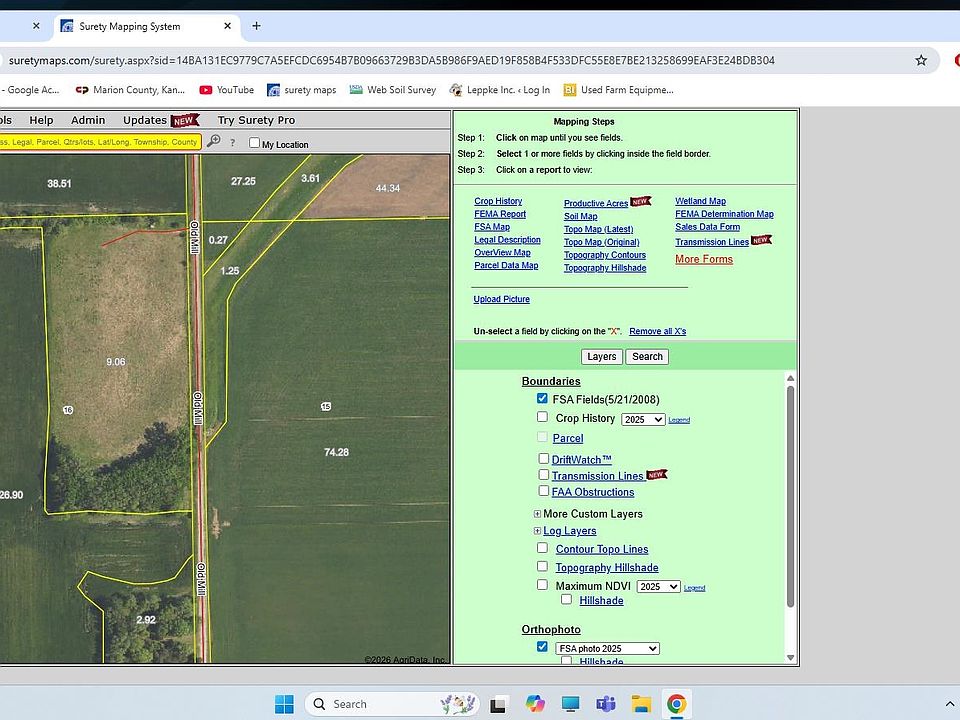Open the Web Soil Survey bookmark
This screenshot has width=960, height=720.
393,90
